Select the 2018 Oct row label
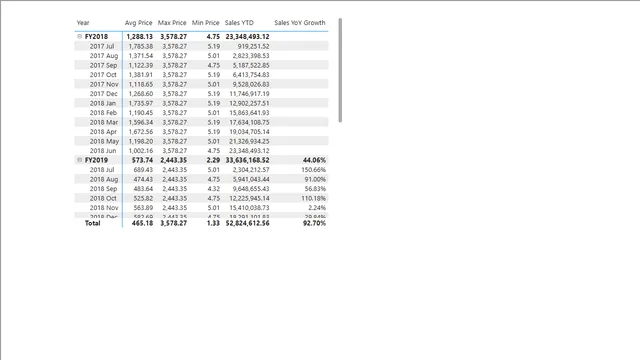Screen dimensions: 640x360 coord(103,198)
